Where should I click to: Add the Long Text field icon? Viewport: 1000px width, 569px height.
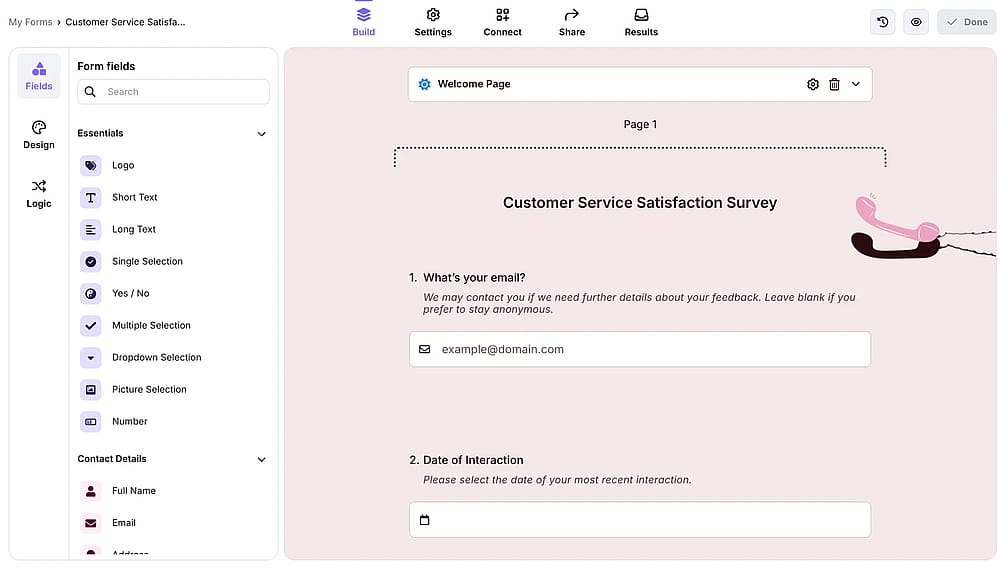[91, 229]
